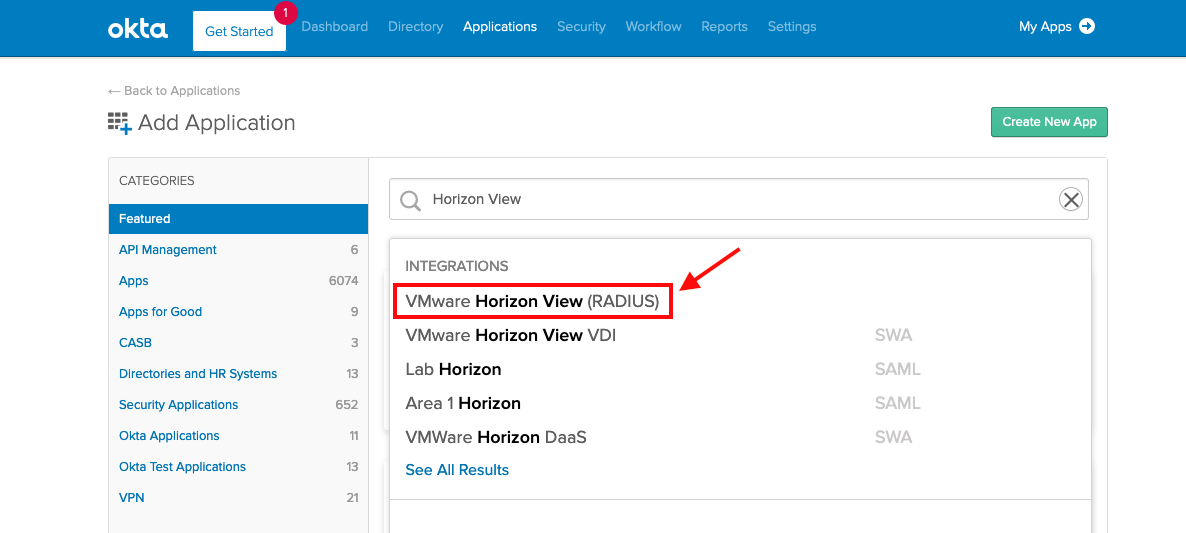Open the Get Started tab

239,31
